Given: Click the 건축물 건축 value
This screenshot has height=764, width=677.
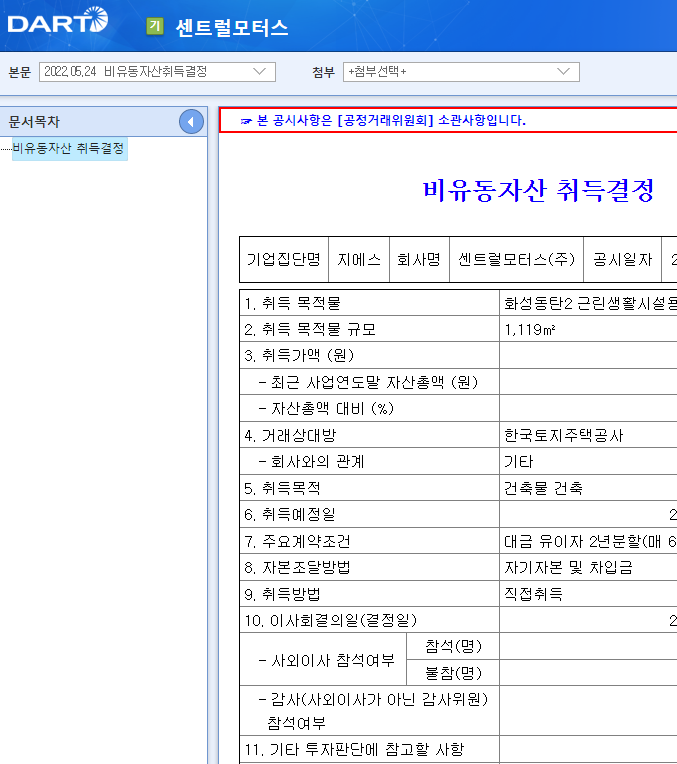Looking at the screenshot, I should click(x=543, y=489).
